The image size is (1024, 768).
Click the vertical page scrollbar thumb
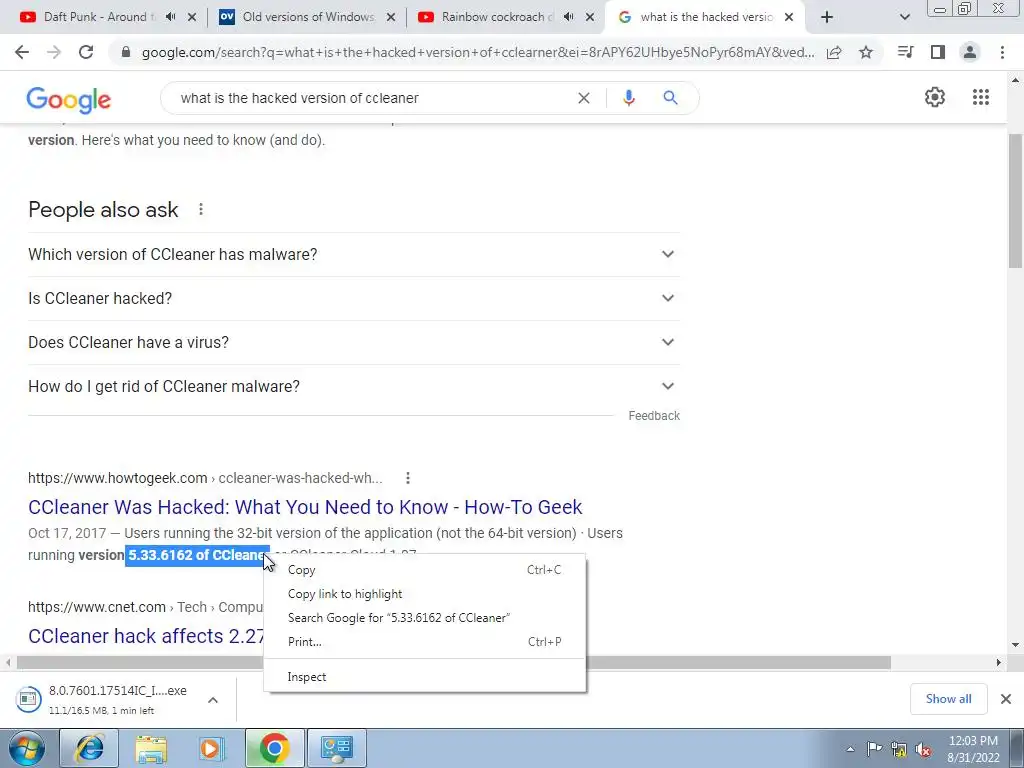1015,200
